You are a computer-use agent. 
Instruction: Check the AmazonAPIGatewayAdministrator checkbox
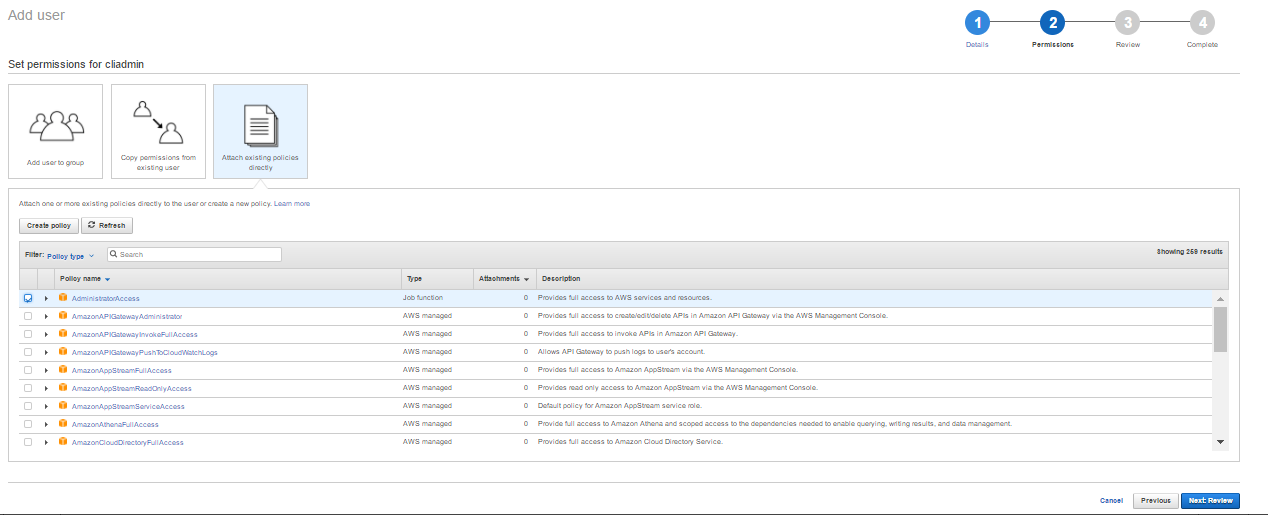(28, 316)
